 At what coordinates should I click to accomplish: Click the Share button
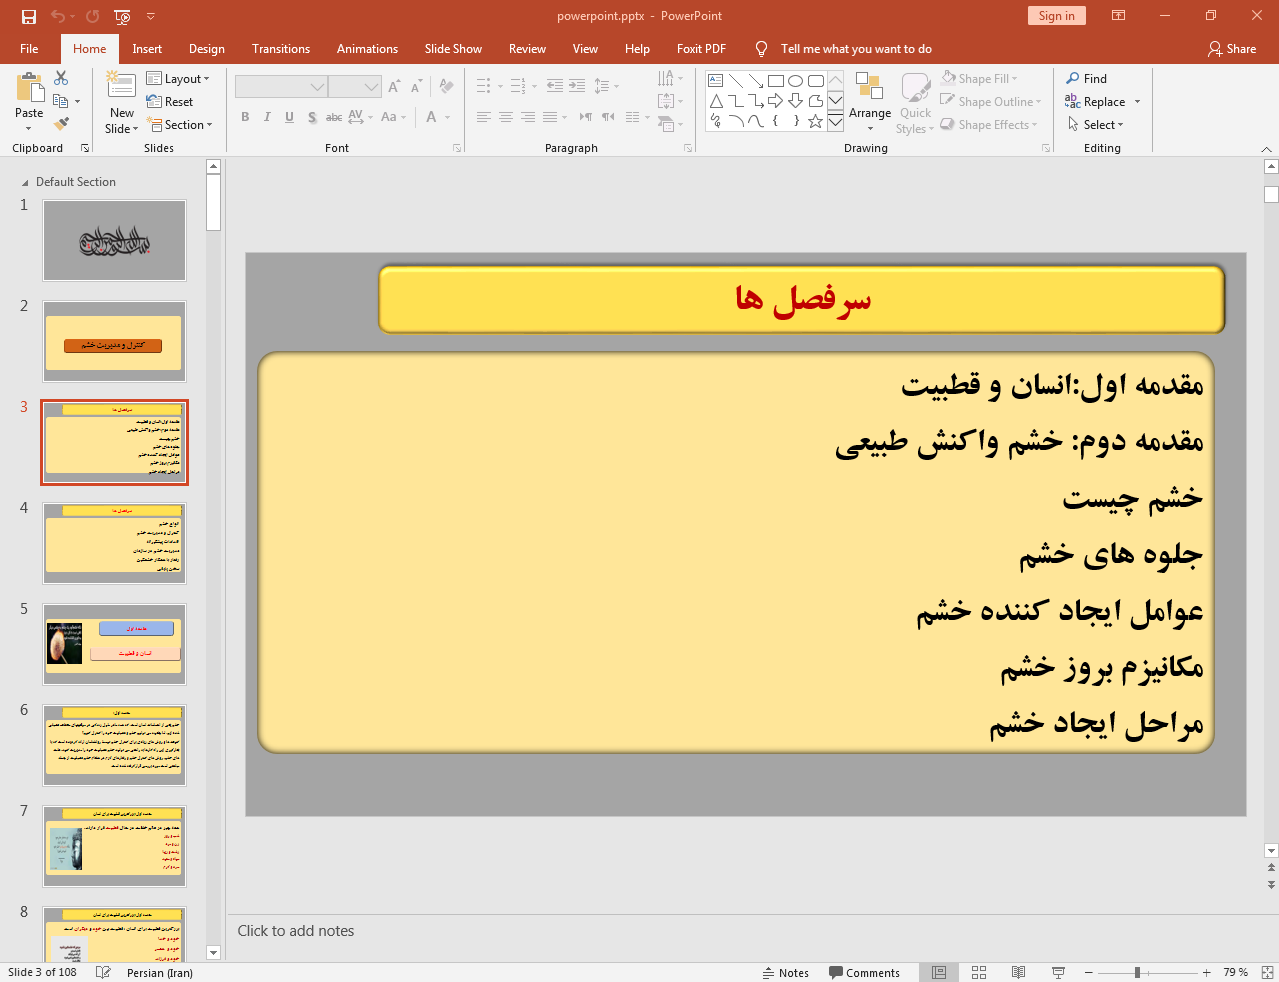point(1231,48)
